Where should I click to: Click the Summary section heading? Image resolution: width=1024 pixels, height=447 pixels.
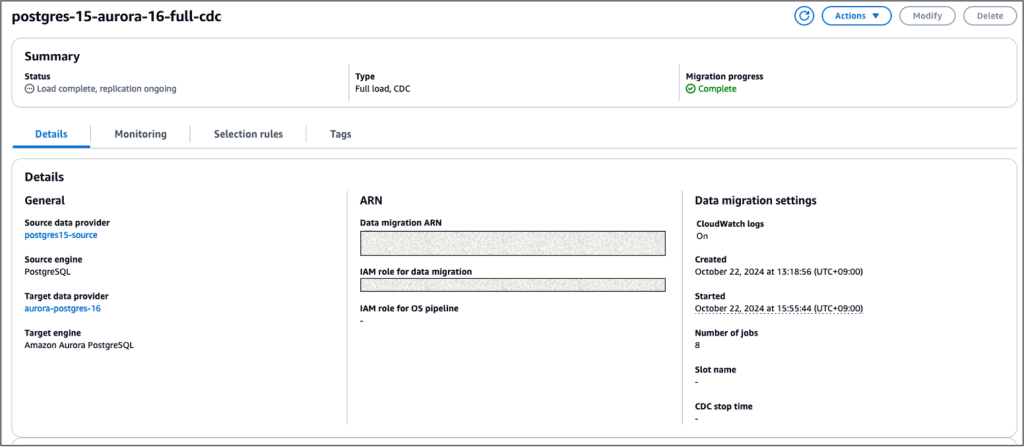[x=52, y=57]
